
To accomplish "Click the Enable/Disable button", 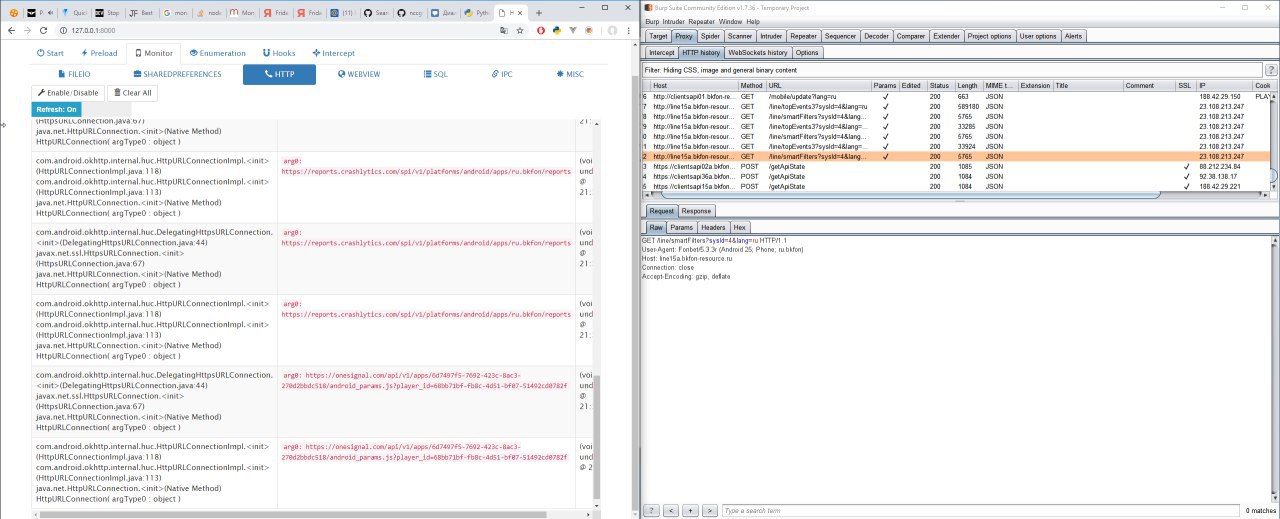I will click(x=67, y=93).
